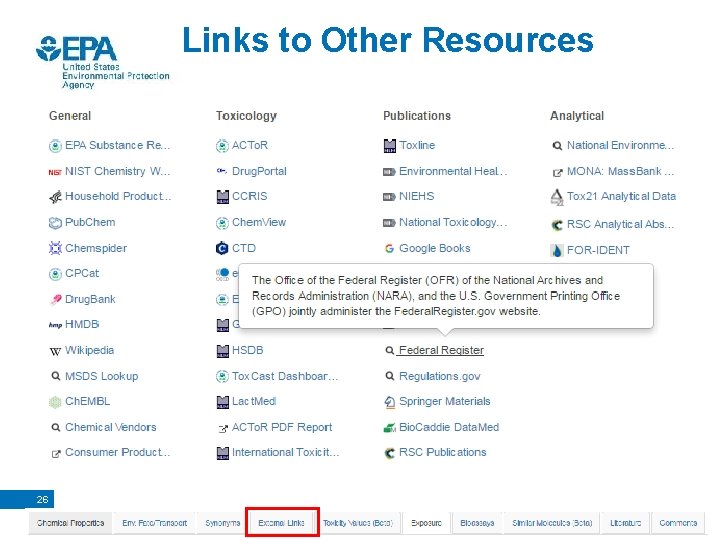Follow the Environmental Health link
Image resolution: width=720 pixels, height=540 pixels.
pyautogui.click(x=453, y=171)
